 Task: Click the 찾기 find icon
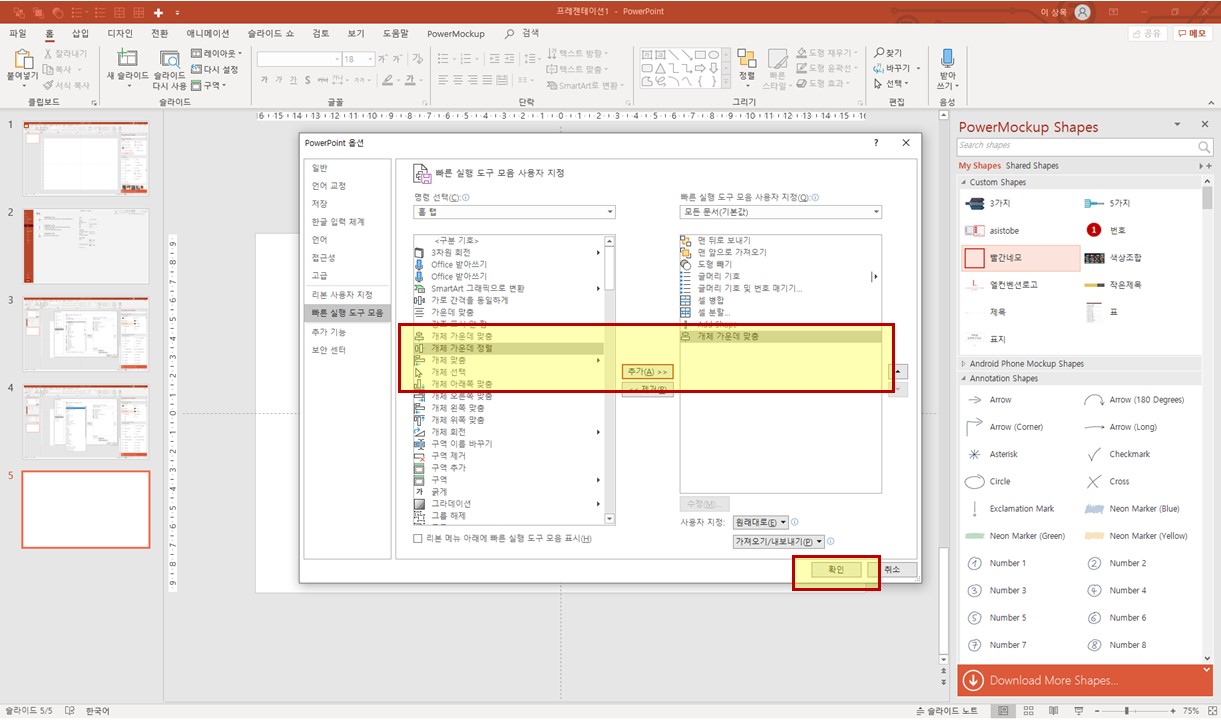tap(888, 53)
